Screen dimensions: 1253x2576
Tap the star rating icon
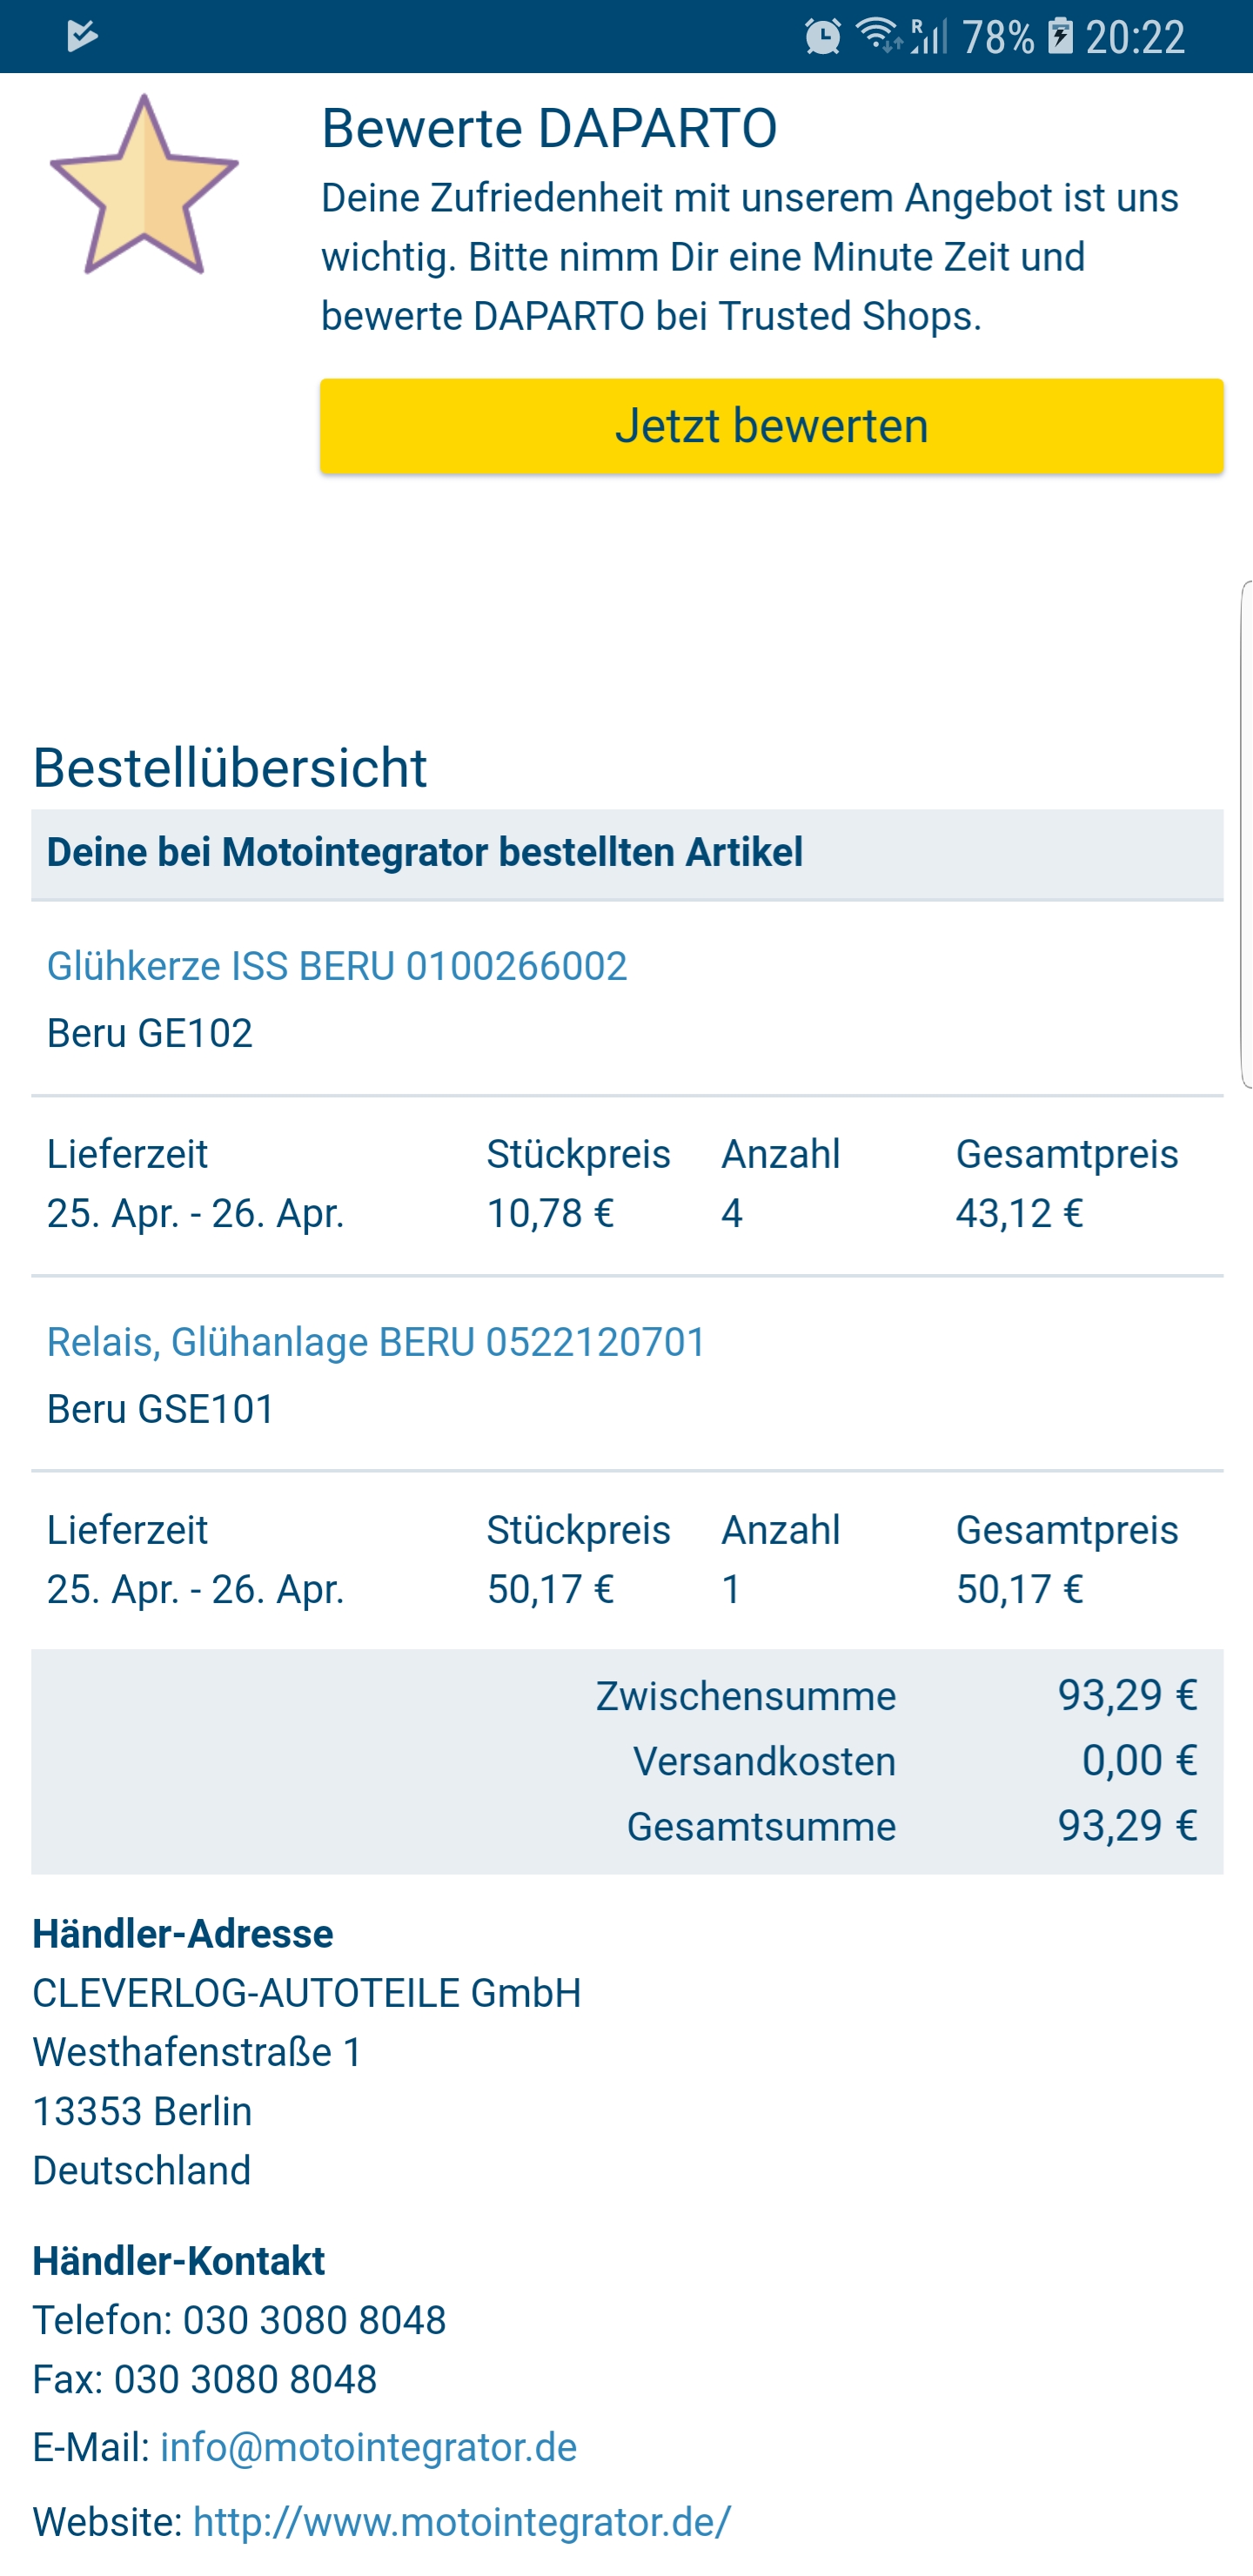tap(144, 186)
